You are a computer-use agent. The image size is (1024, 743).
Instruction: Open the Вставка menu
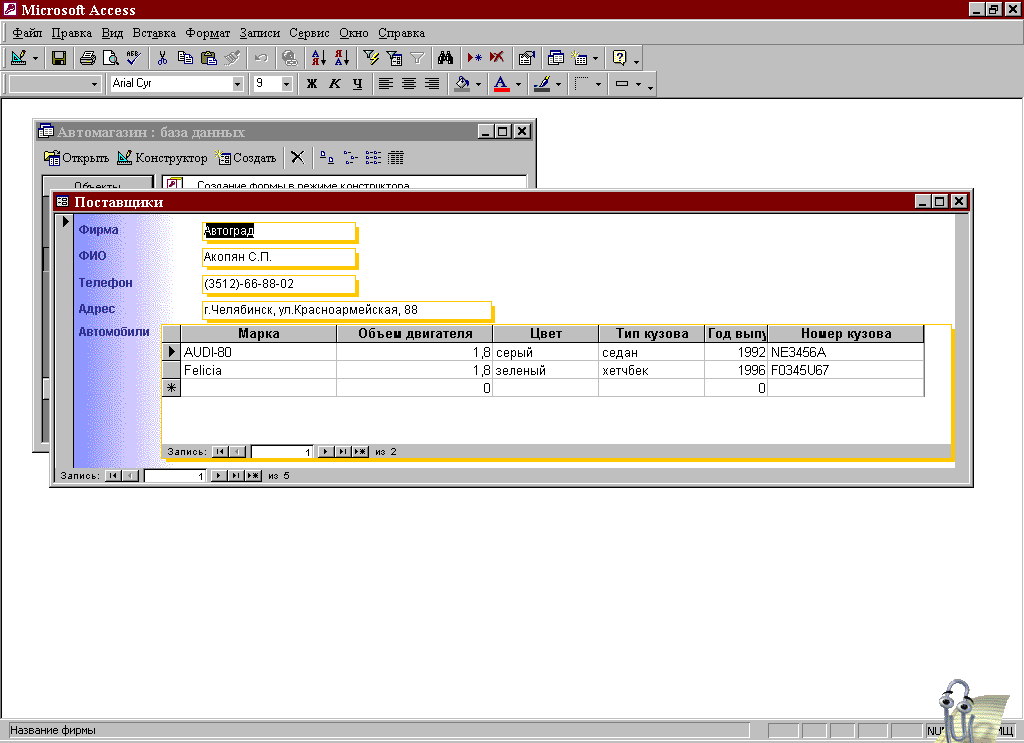(154, 33)
